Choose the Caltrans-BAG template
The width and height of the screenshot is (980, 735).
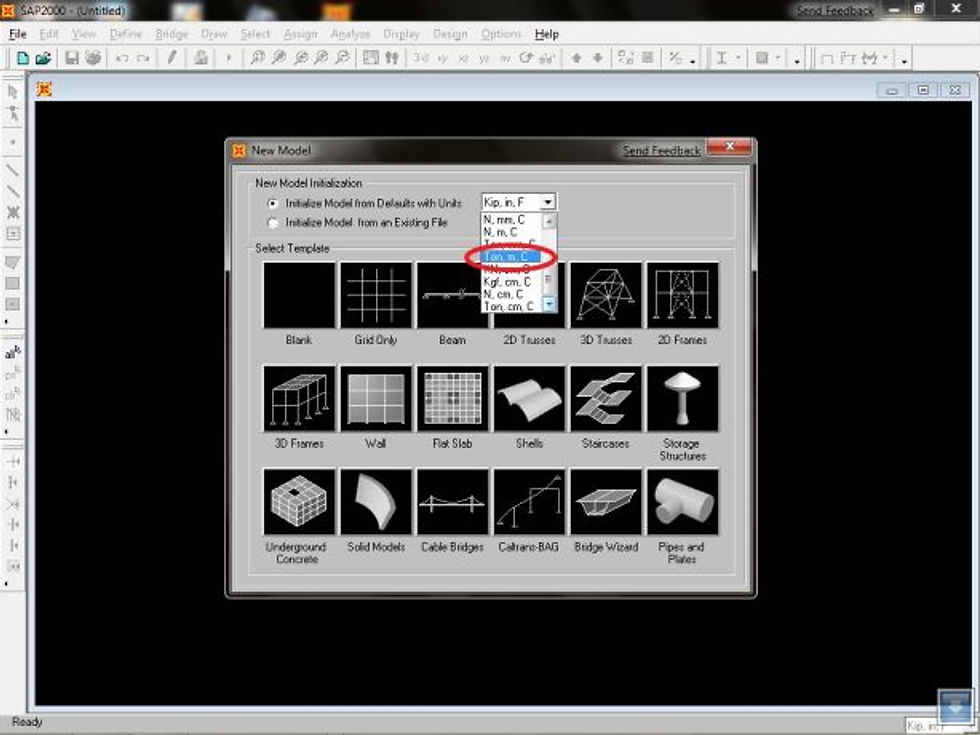tap(529, 502)
